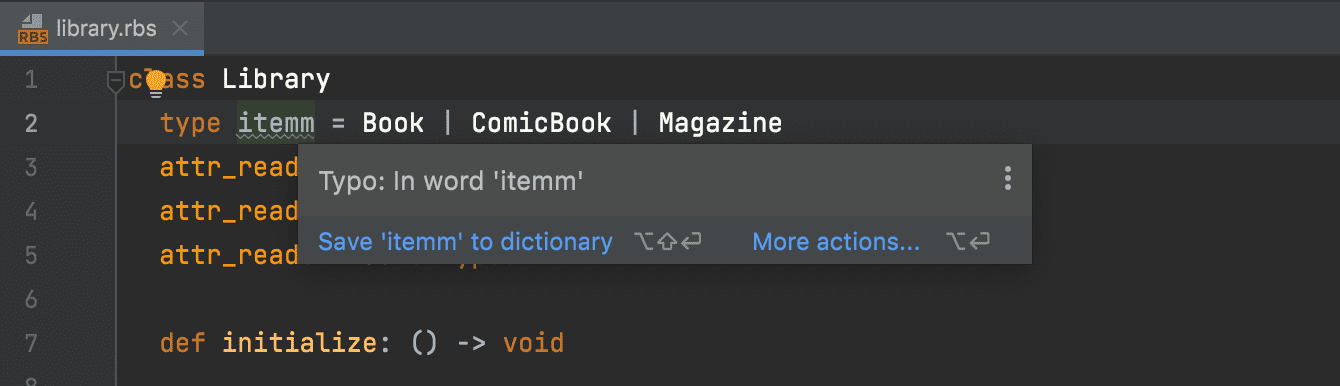Click the Typo: In word 'itemm' message

[450, 181]
